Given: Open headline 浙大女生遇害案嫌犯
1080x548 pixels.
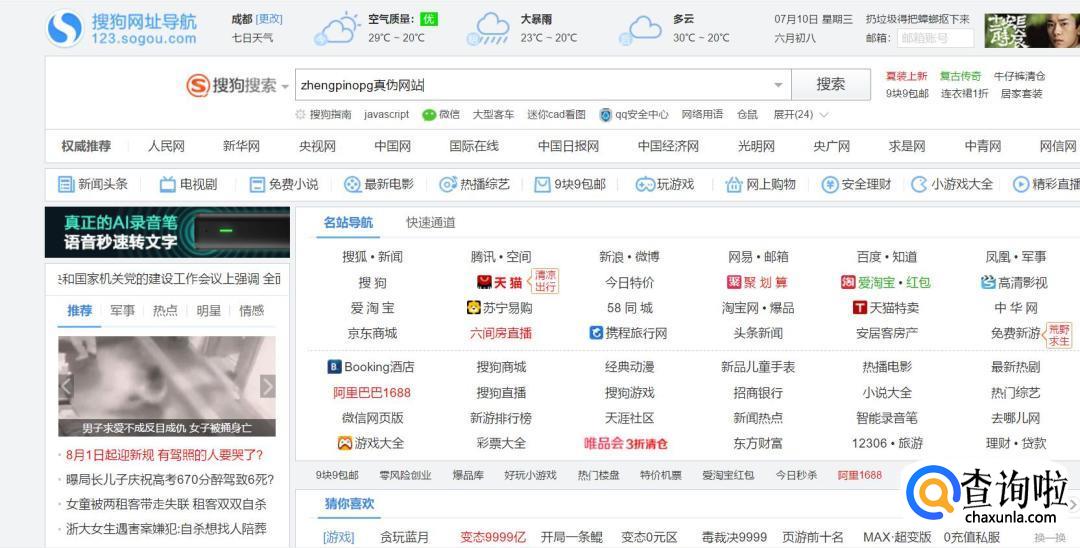Looking at the screenshot, I should click(x=167, y=529).
